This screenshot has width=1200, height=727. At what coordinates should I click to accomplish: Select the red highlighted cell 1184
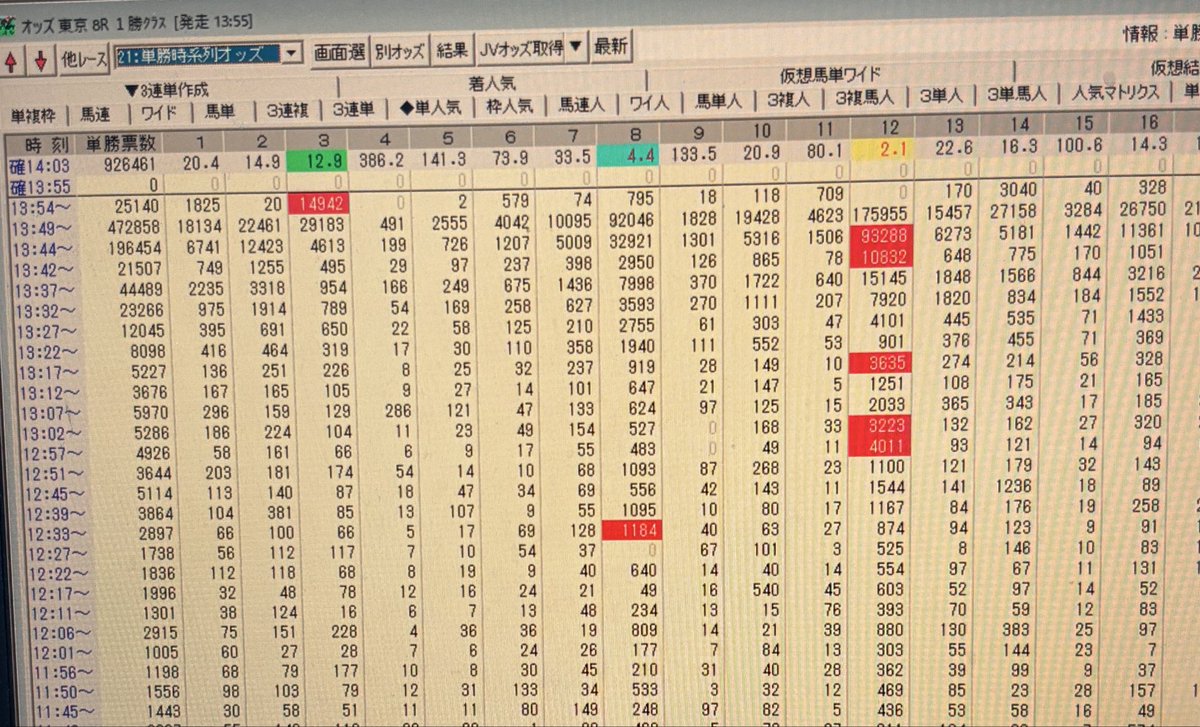click(634, 533)
